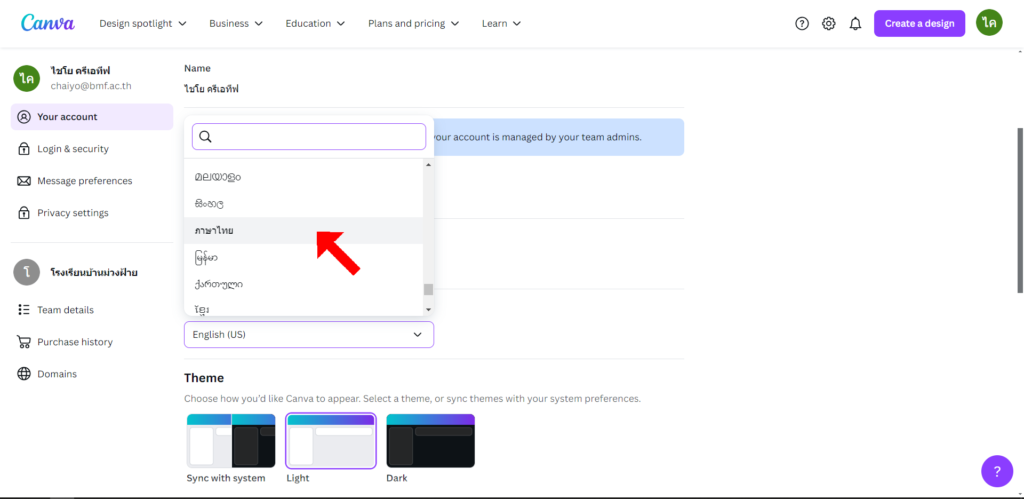
Task: Expand the Education menu
Action: 316,24
